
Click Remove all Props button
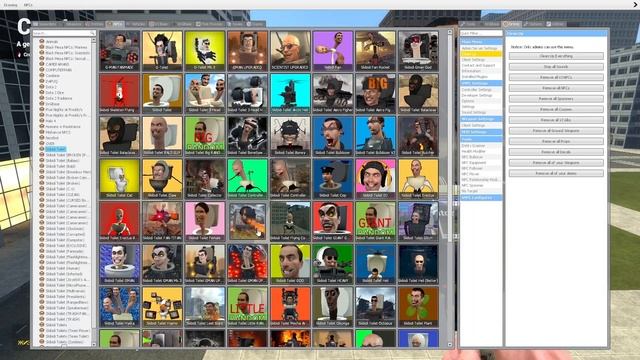[556, 141]
